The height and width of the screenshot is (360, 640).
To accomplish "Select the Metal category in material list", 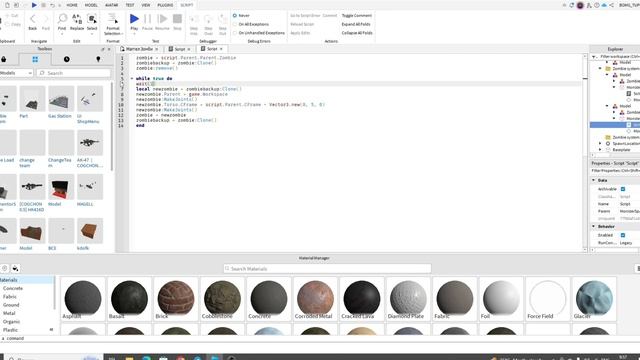I will [9, 313].
